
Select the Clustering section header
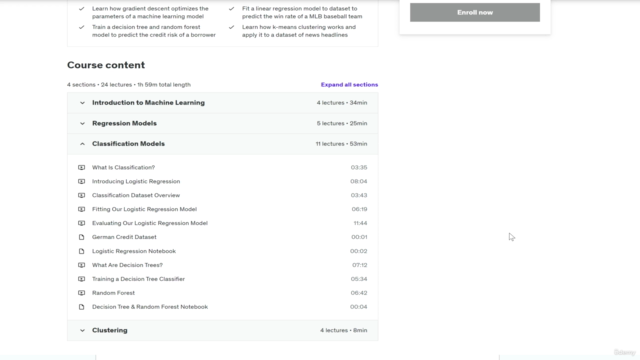[222, 330]
